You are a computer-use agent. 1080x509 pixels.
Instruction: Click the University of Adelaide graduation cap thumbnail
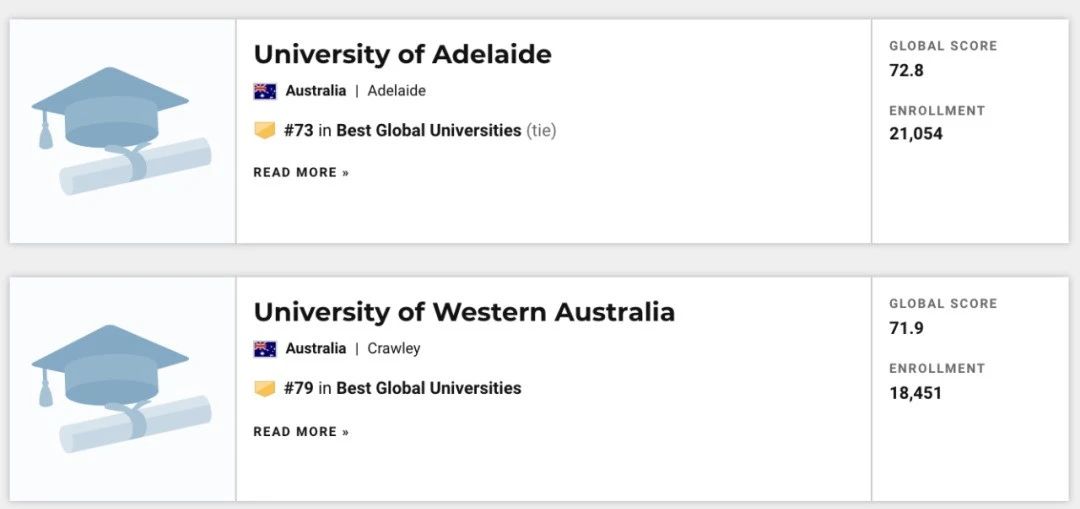coord(122,131)
